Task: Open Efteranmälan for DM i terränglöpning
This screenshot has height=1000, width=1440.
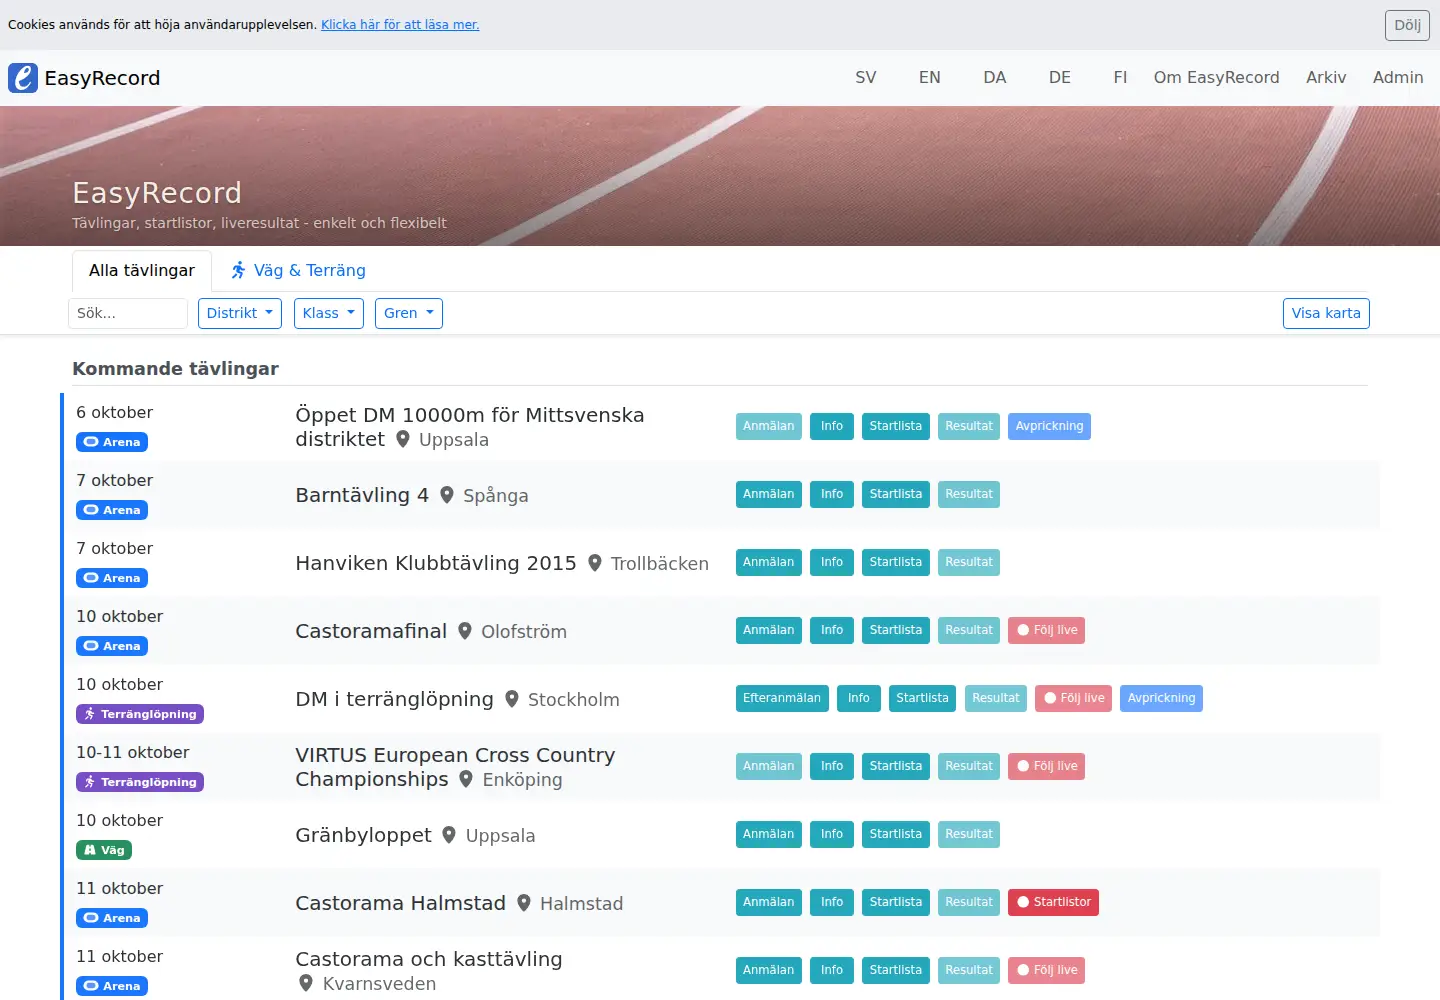Action: (782, 698)
